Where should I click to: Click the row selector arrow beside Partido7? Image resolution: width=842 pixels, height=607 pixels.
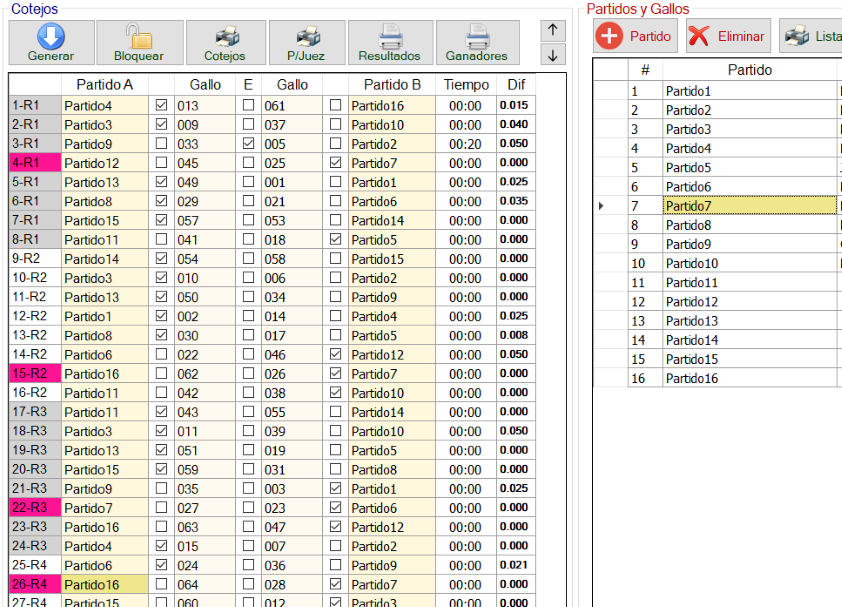coord(601,206)
